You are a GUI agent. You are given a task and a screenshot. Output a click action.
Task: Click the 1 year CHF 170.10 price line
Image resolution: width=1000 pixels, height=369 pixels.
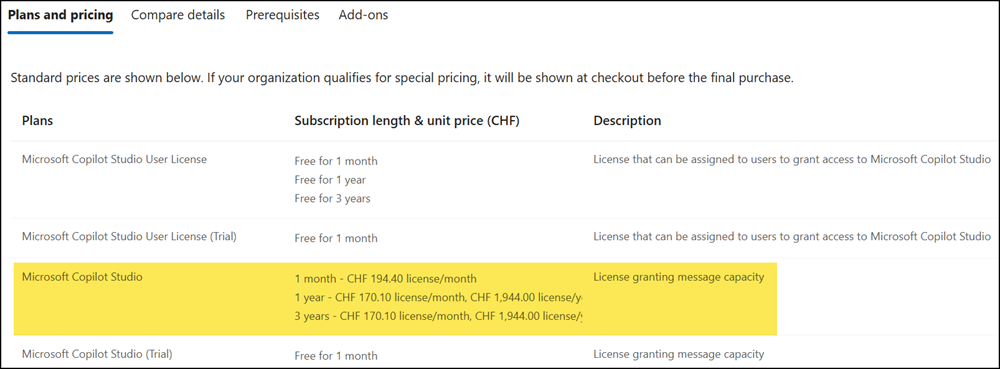click(x=438, y=298)
